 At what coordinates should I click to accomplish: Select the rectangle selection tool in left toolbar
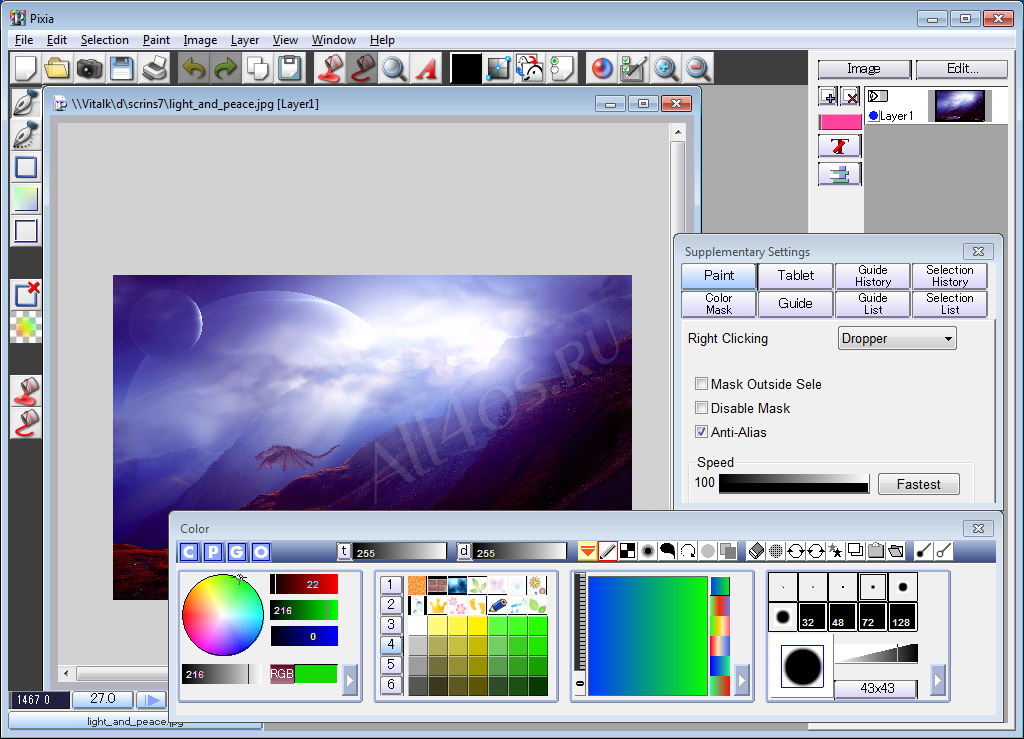25,167
